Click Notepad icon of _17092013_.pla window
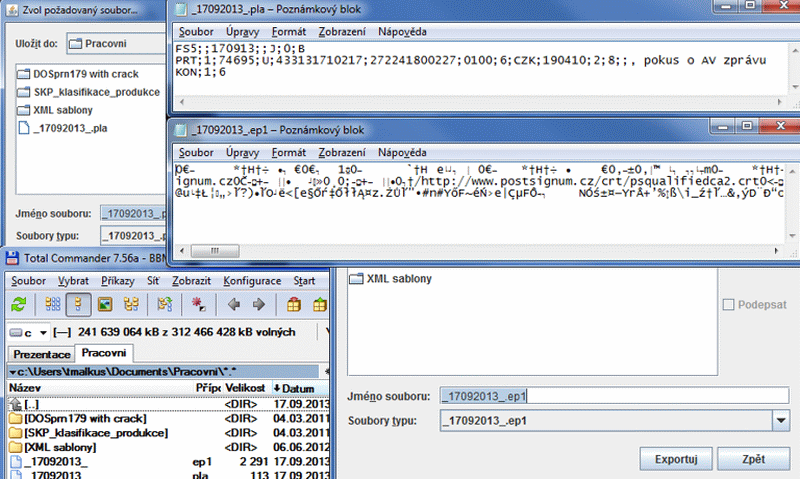Viewport: 800px width, 479px height. click(181, 9)
